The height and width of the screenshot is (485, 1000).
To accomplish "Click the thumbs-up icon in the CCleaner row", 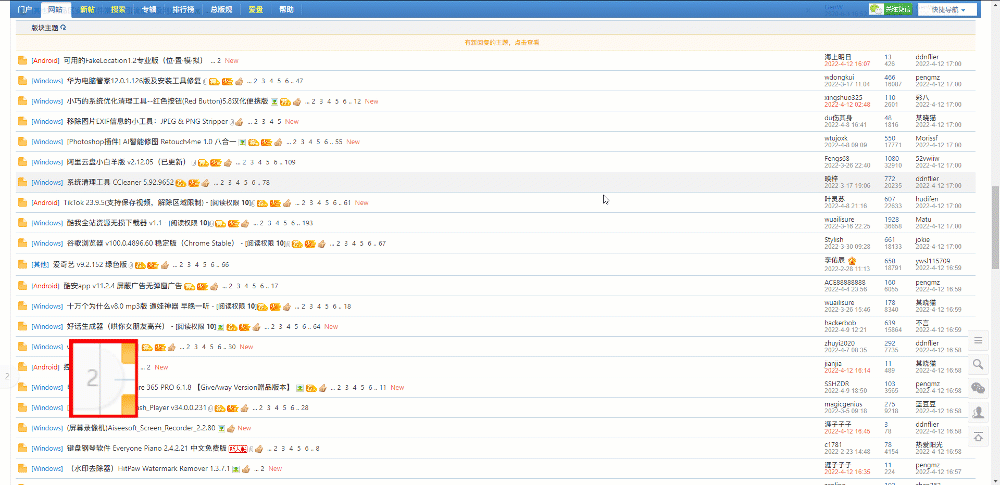I will click(x=205, y=183).
